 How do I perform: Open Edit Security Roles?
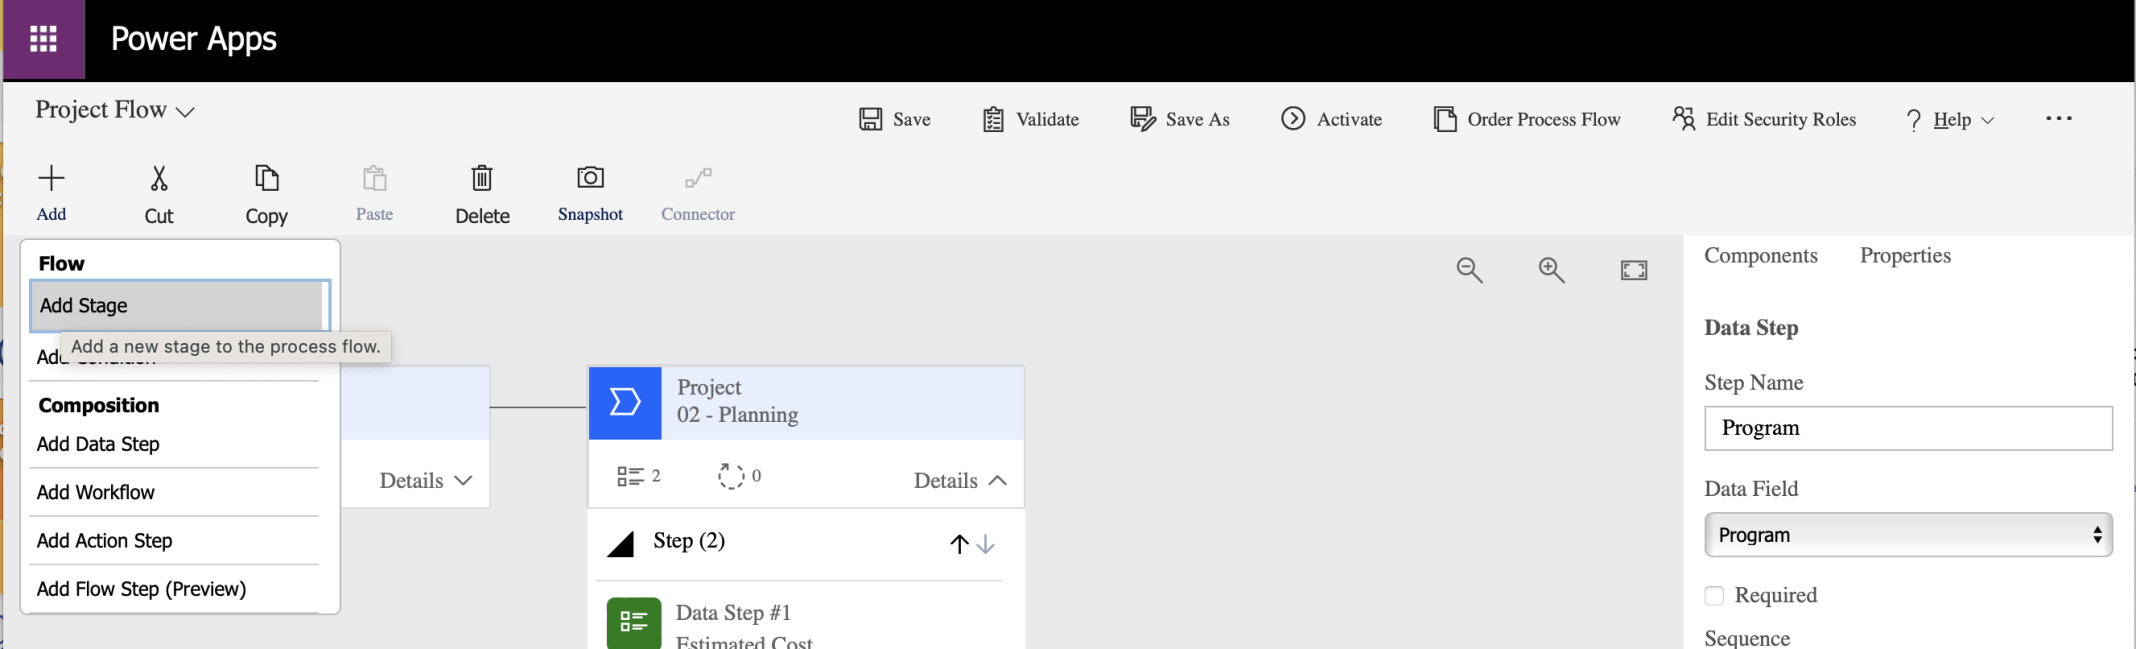pos(1764,119)
